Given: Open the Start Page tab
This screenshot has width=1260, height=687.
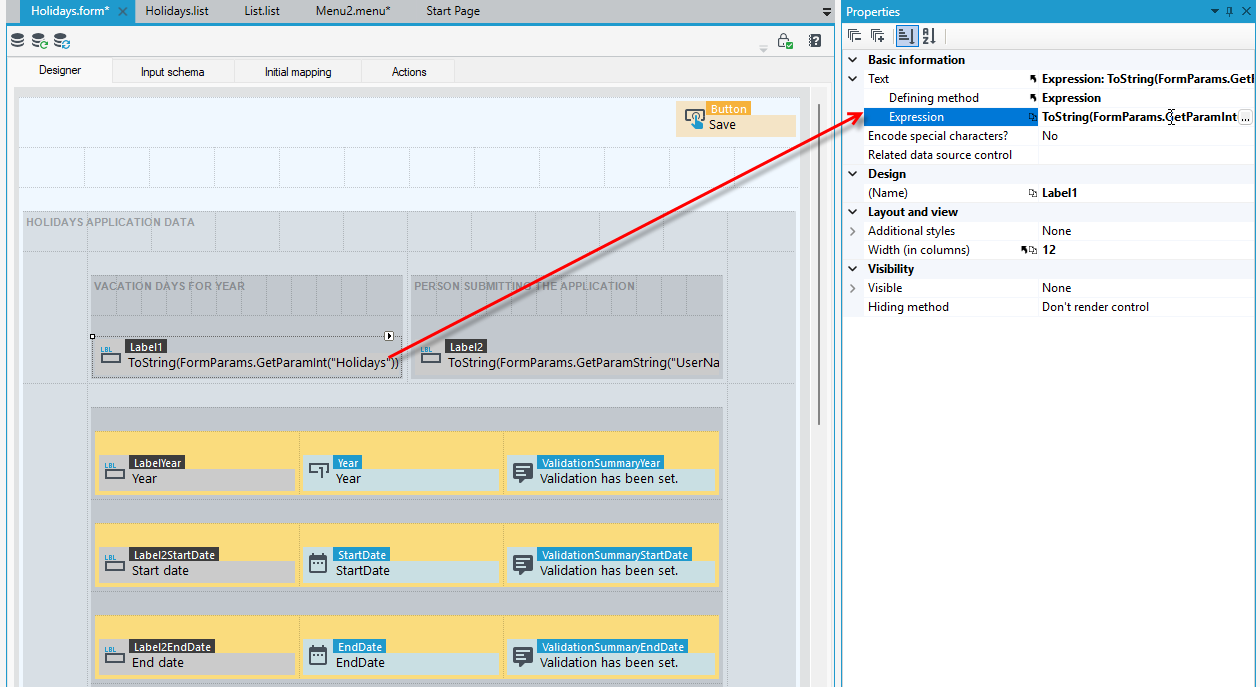Looking at the screenshot, I should [453, 11].
